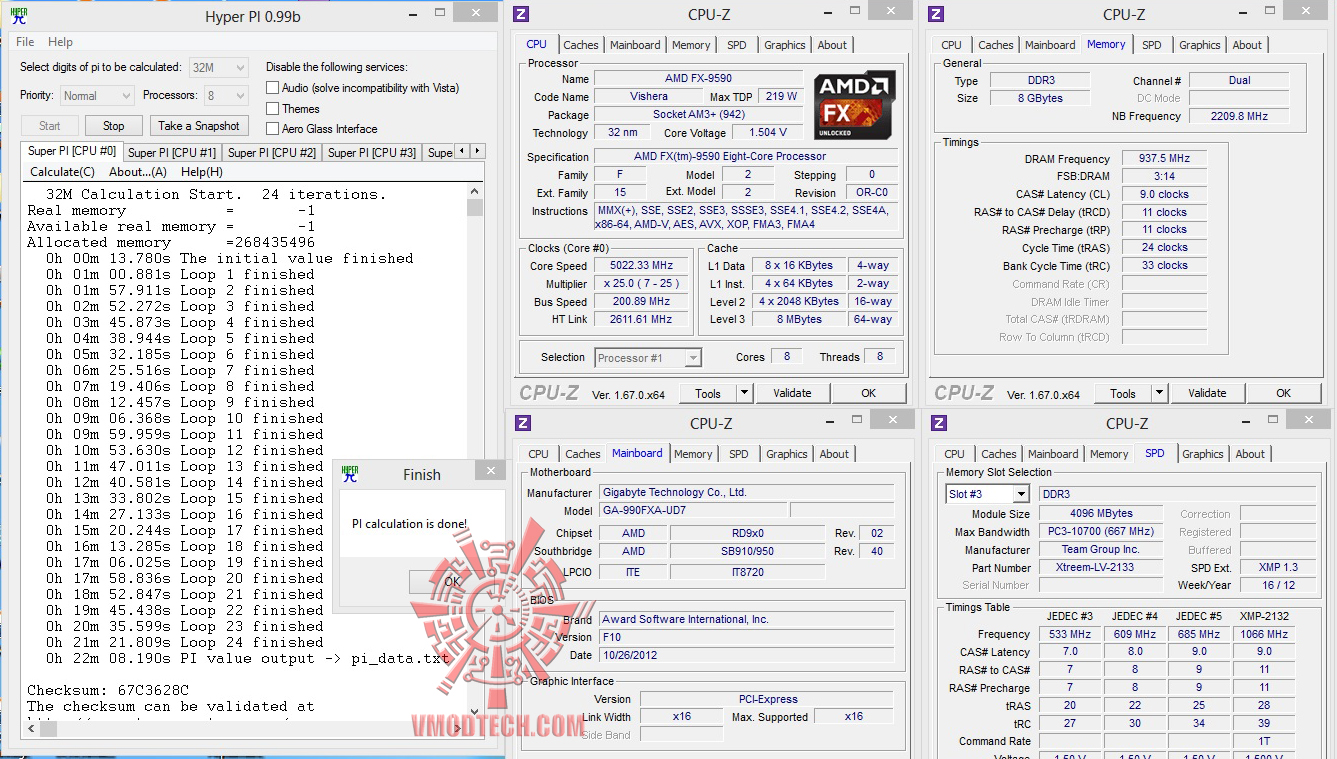Open the File menu in Hyper PI
This screenshot has width=1337, height=759.
[25, 42]
